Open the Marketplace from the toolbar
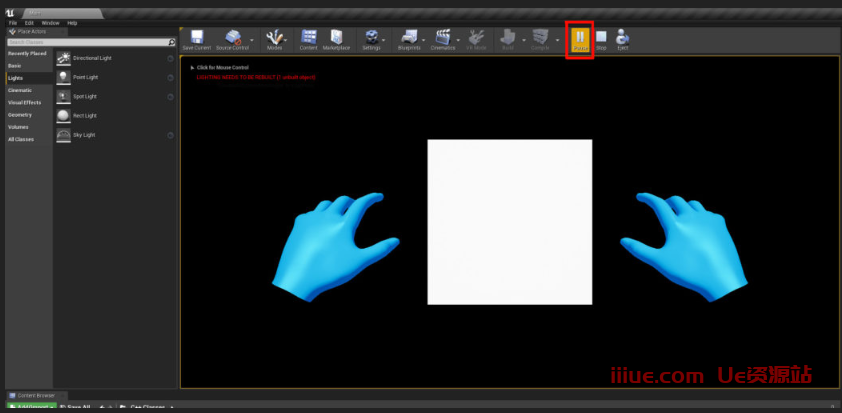 pos(337,38)
